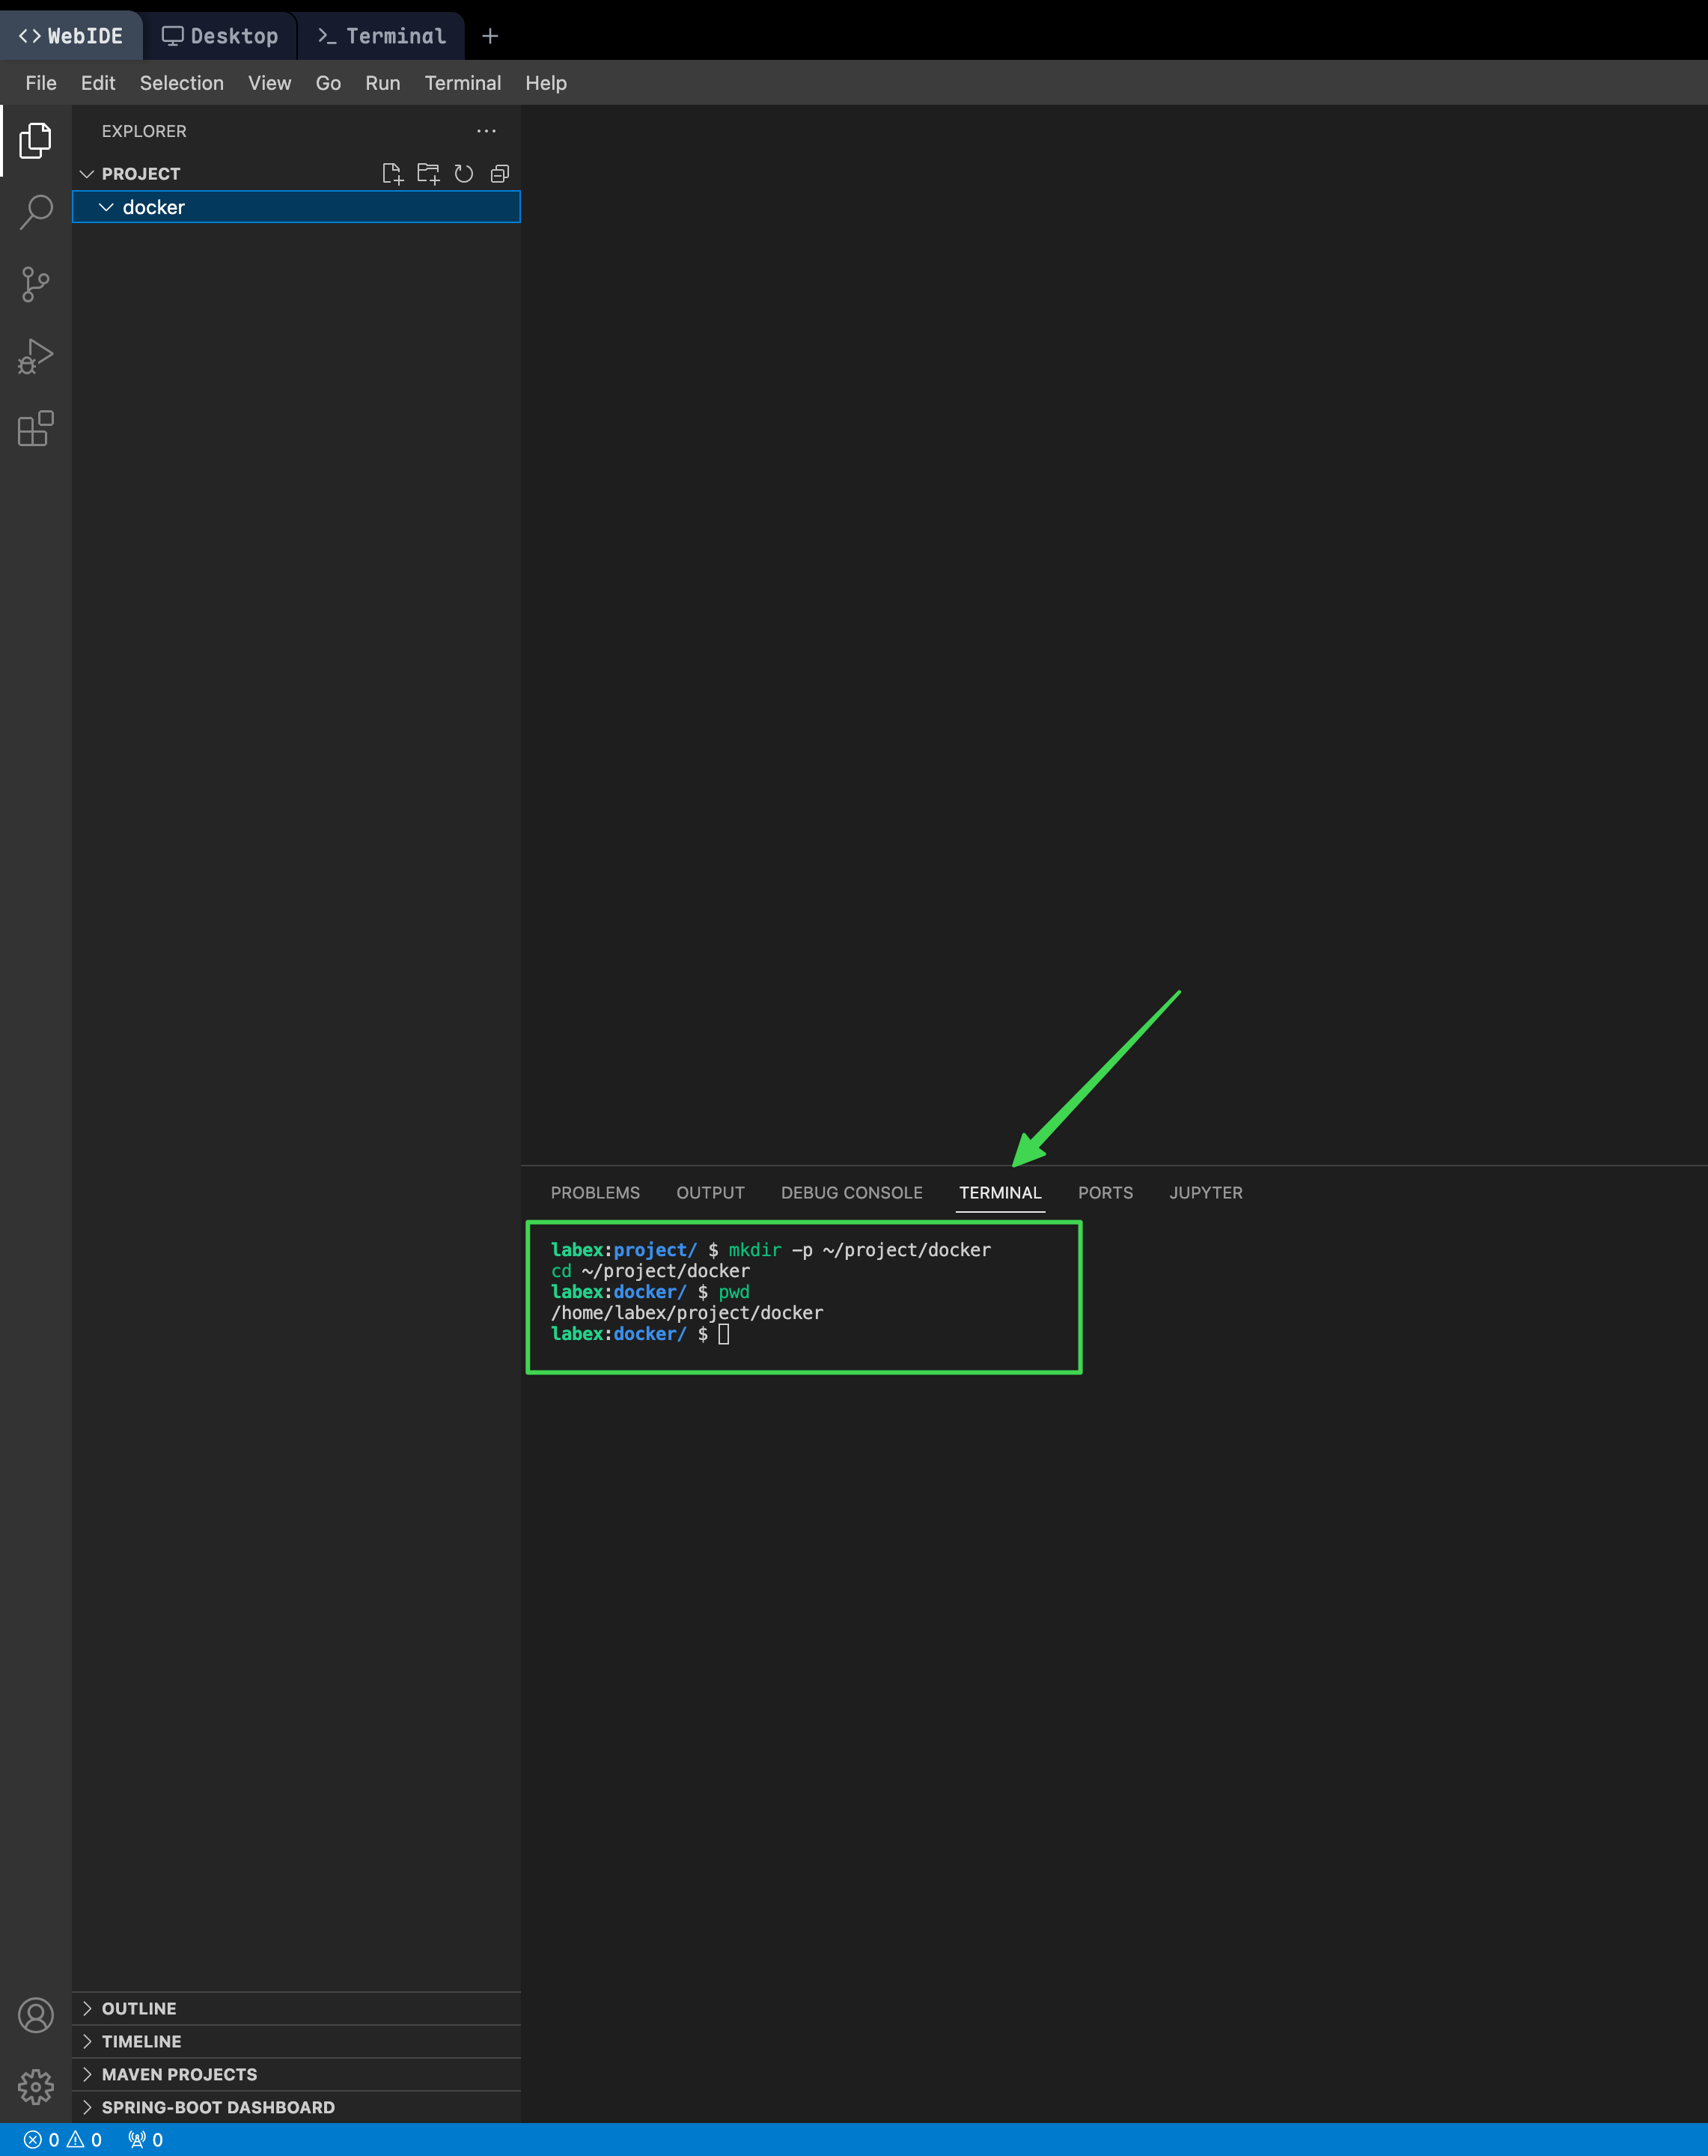
Task: Create a new folder in PROJECT
Action: tap(428, 173)
